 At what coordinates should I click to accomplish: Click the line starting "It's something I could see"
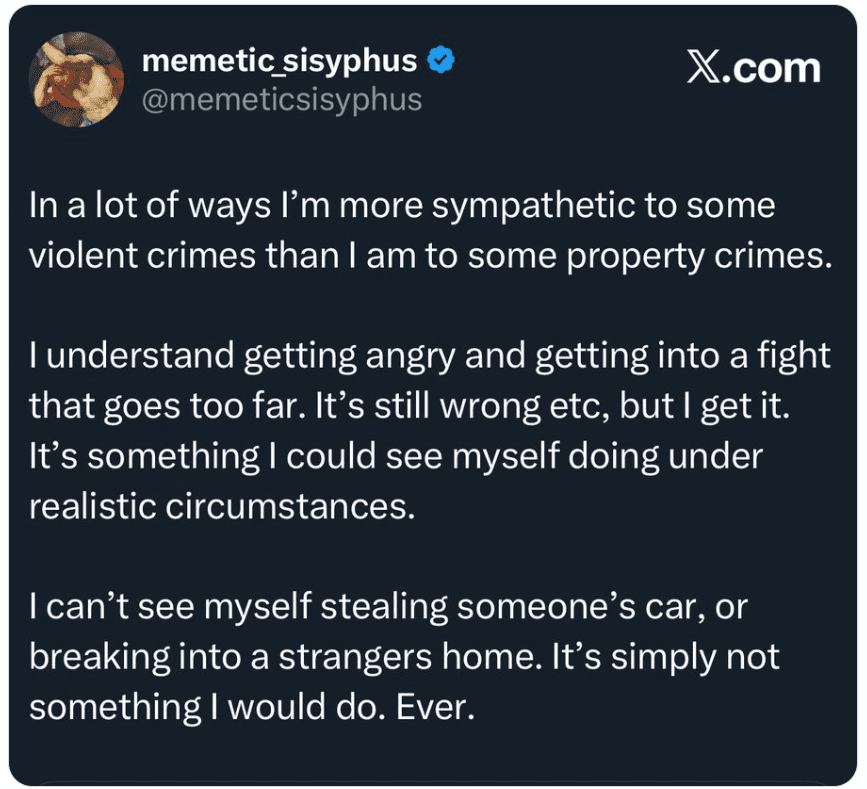coord(395,456)
